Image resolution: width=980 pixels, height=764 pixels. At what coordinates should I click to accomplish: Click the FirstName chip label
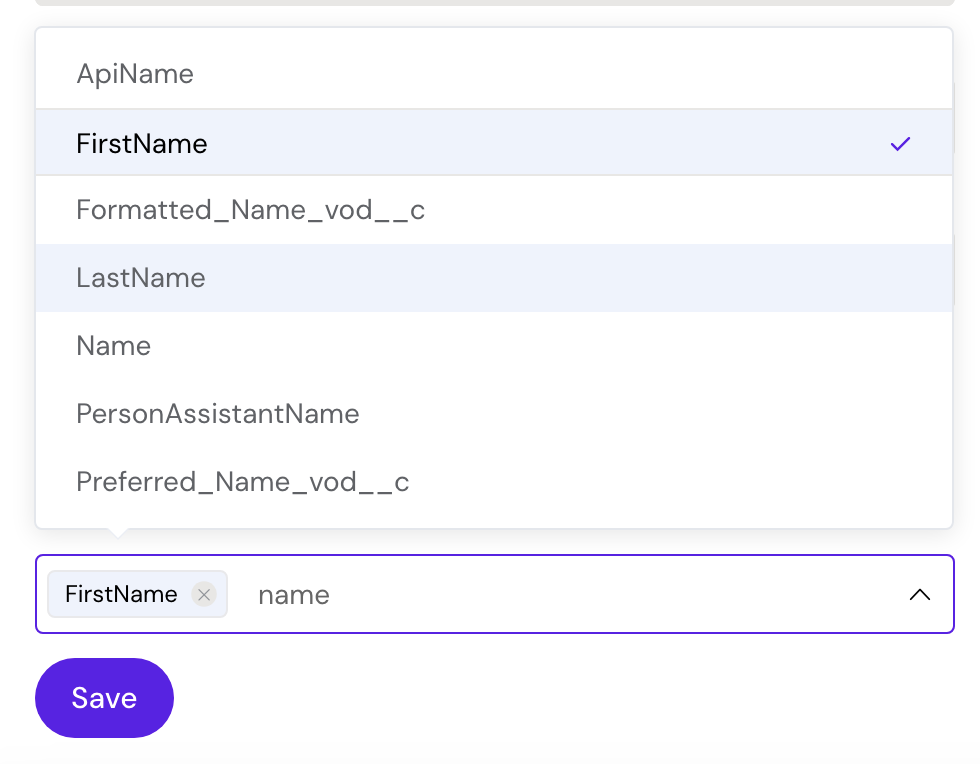click(121, 595)
